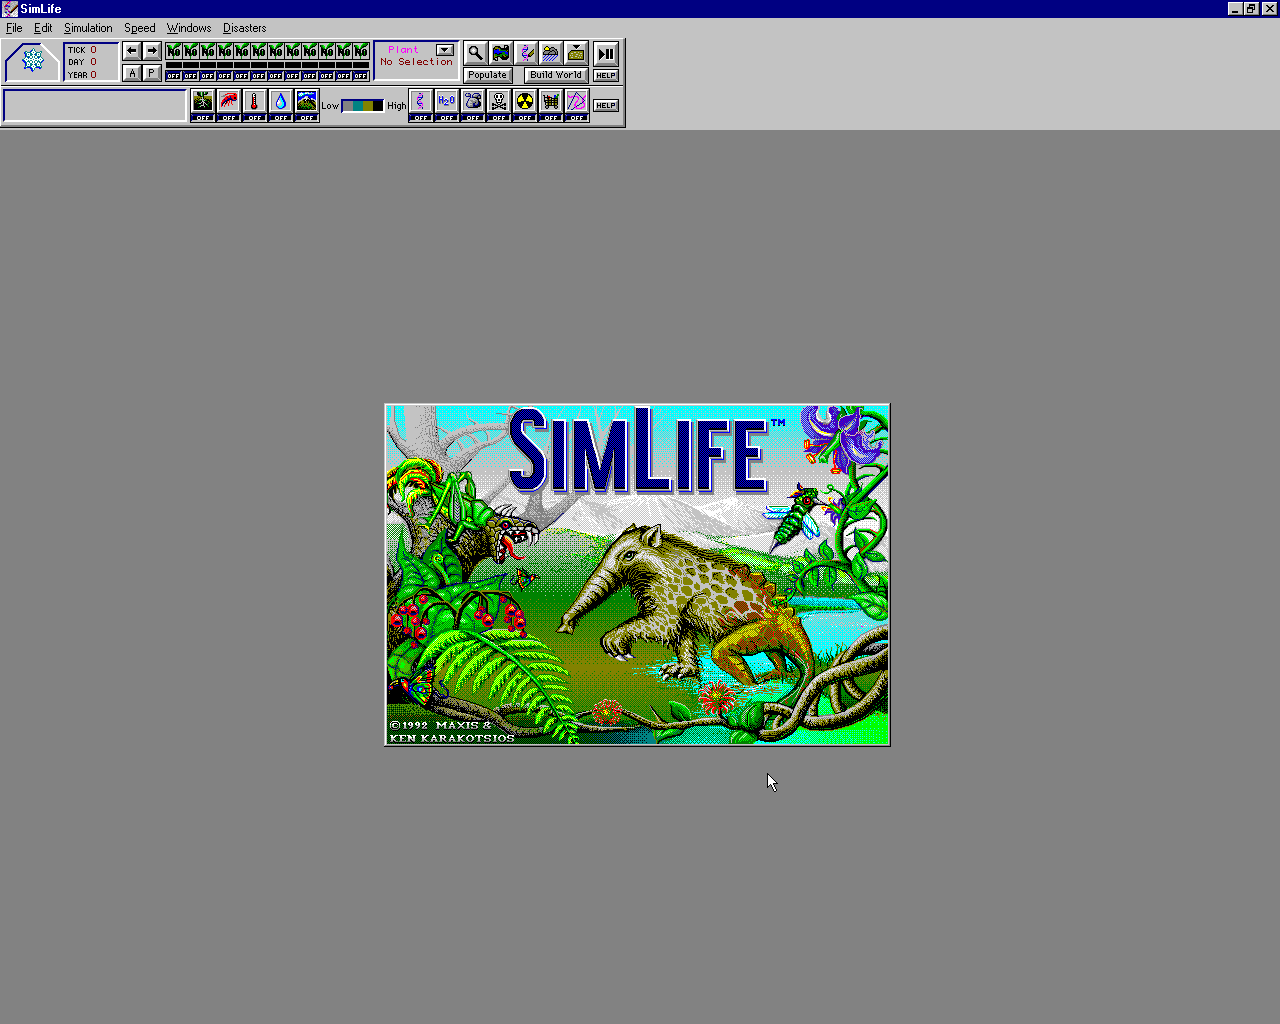
Task: Click the 'No Selection' species text
Action: click(x=416, y=62)
